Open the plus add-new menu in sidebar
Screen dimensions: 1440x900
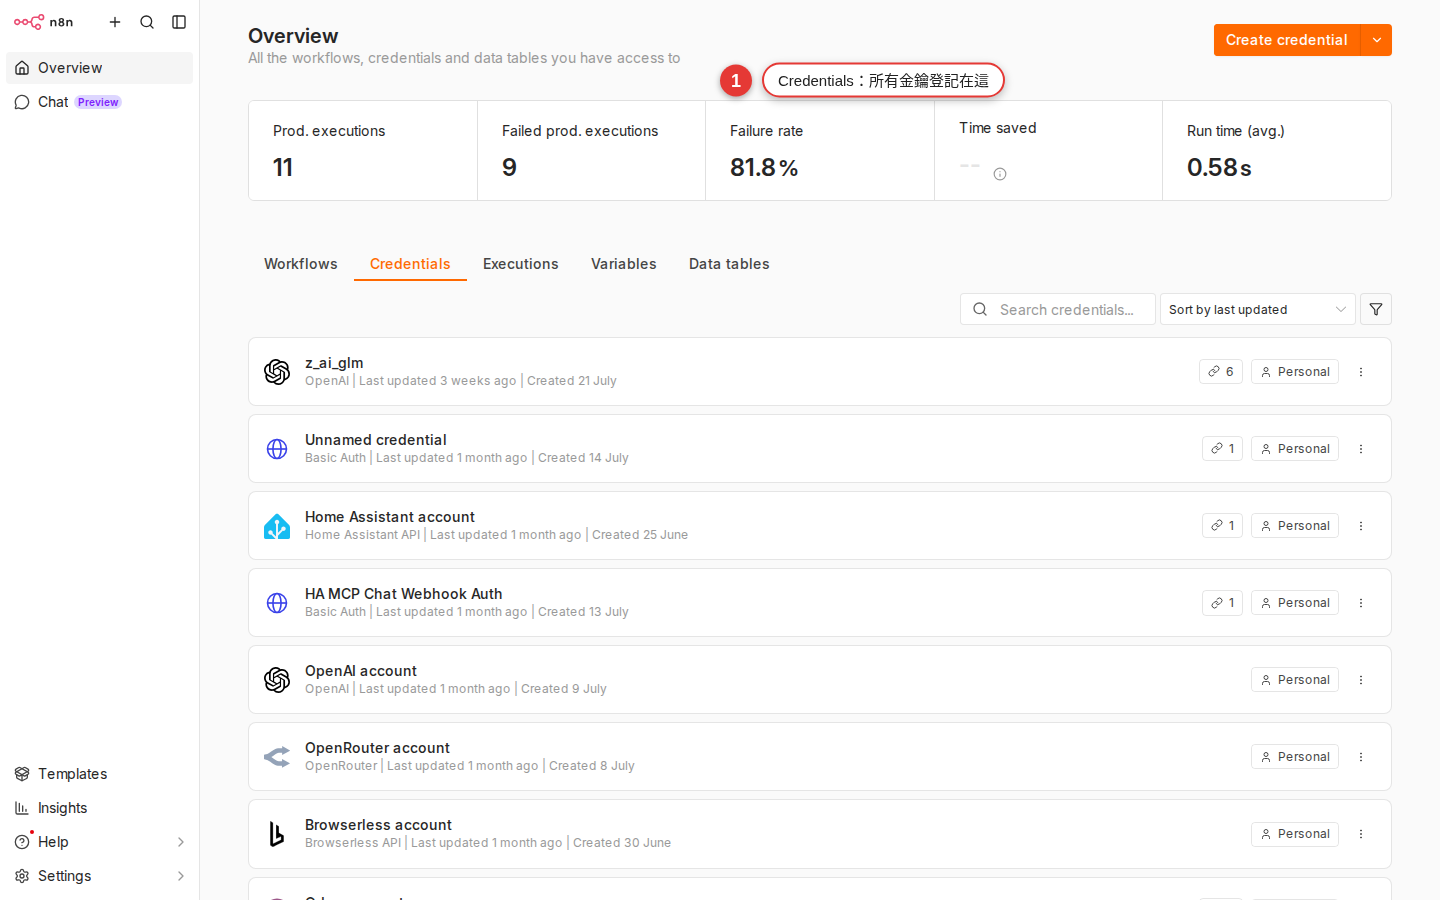point(115,22)
